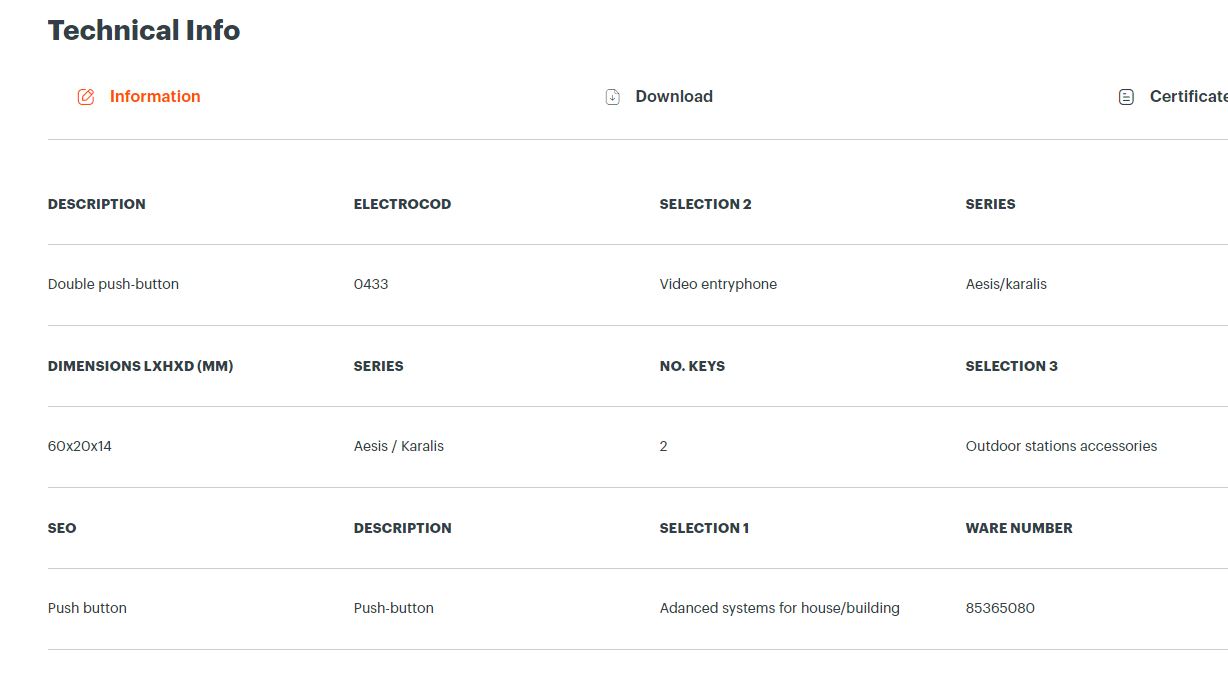1228x693 pixels.
Task: Click the Video entryphone selection value
Action: coord(718,284)
